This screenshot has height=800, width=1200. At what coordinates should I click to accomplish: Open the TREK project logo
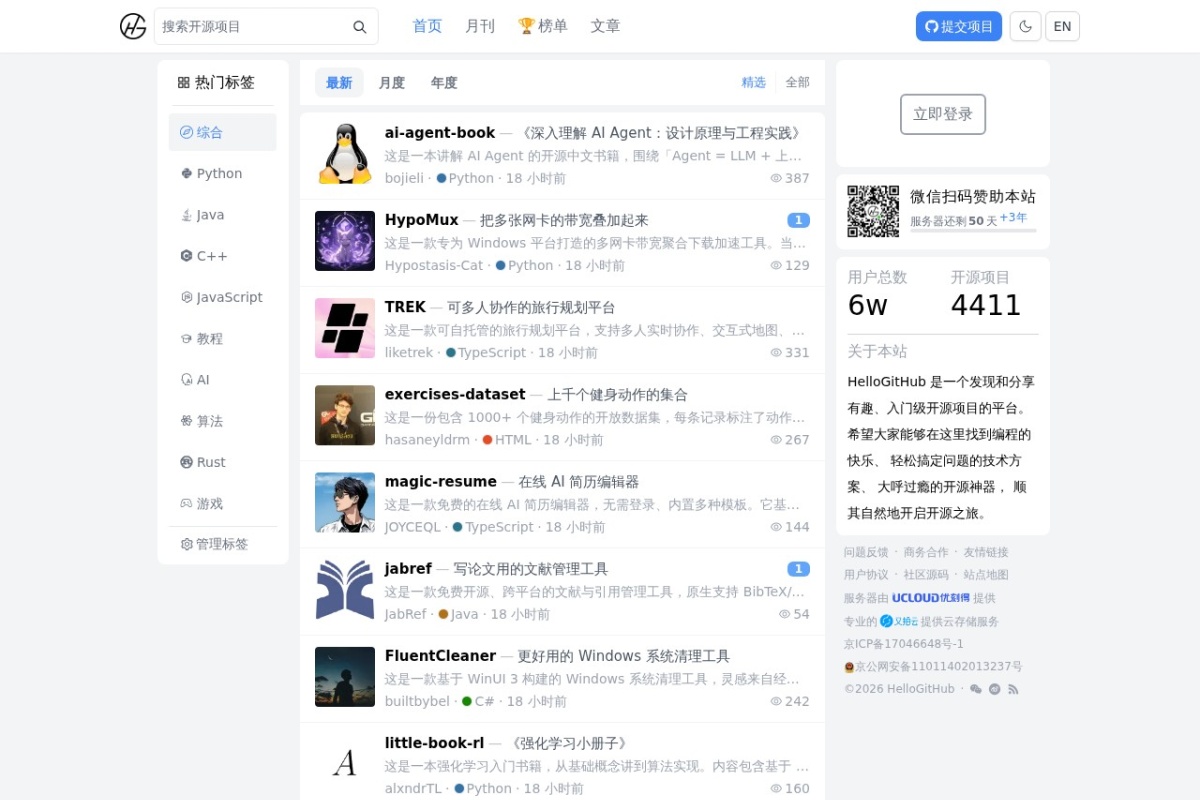coord(345,328)
